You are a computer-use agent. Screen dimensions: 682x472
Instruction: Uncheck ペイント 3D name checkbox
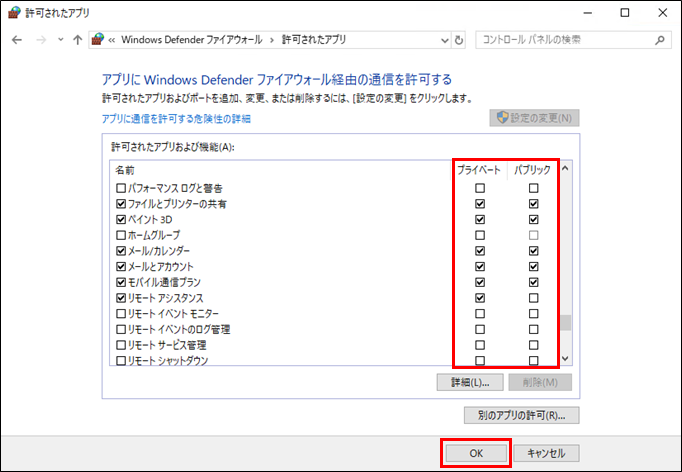(121, 220)
